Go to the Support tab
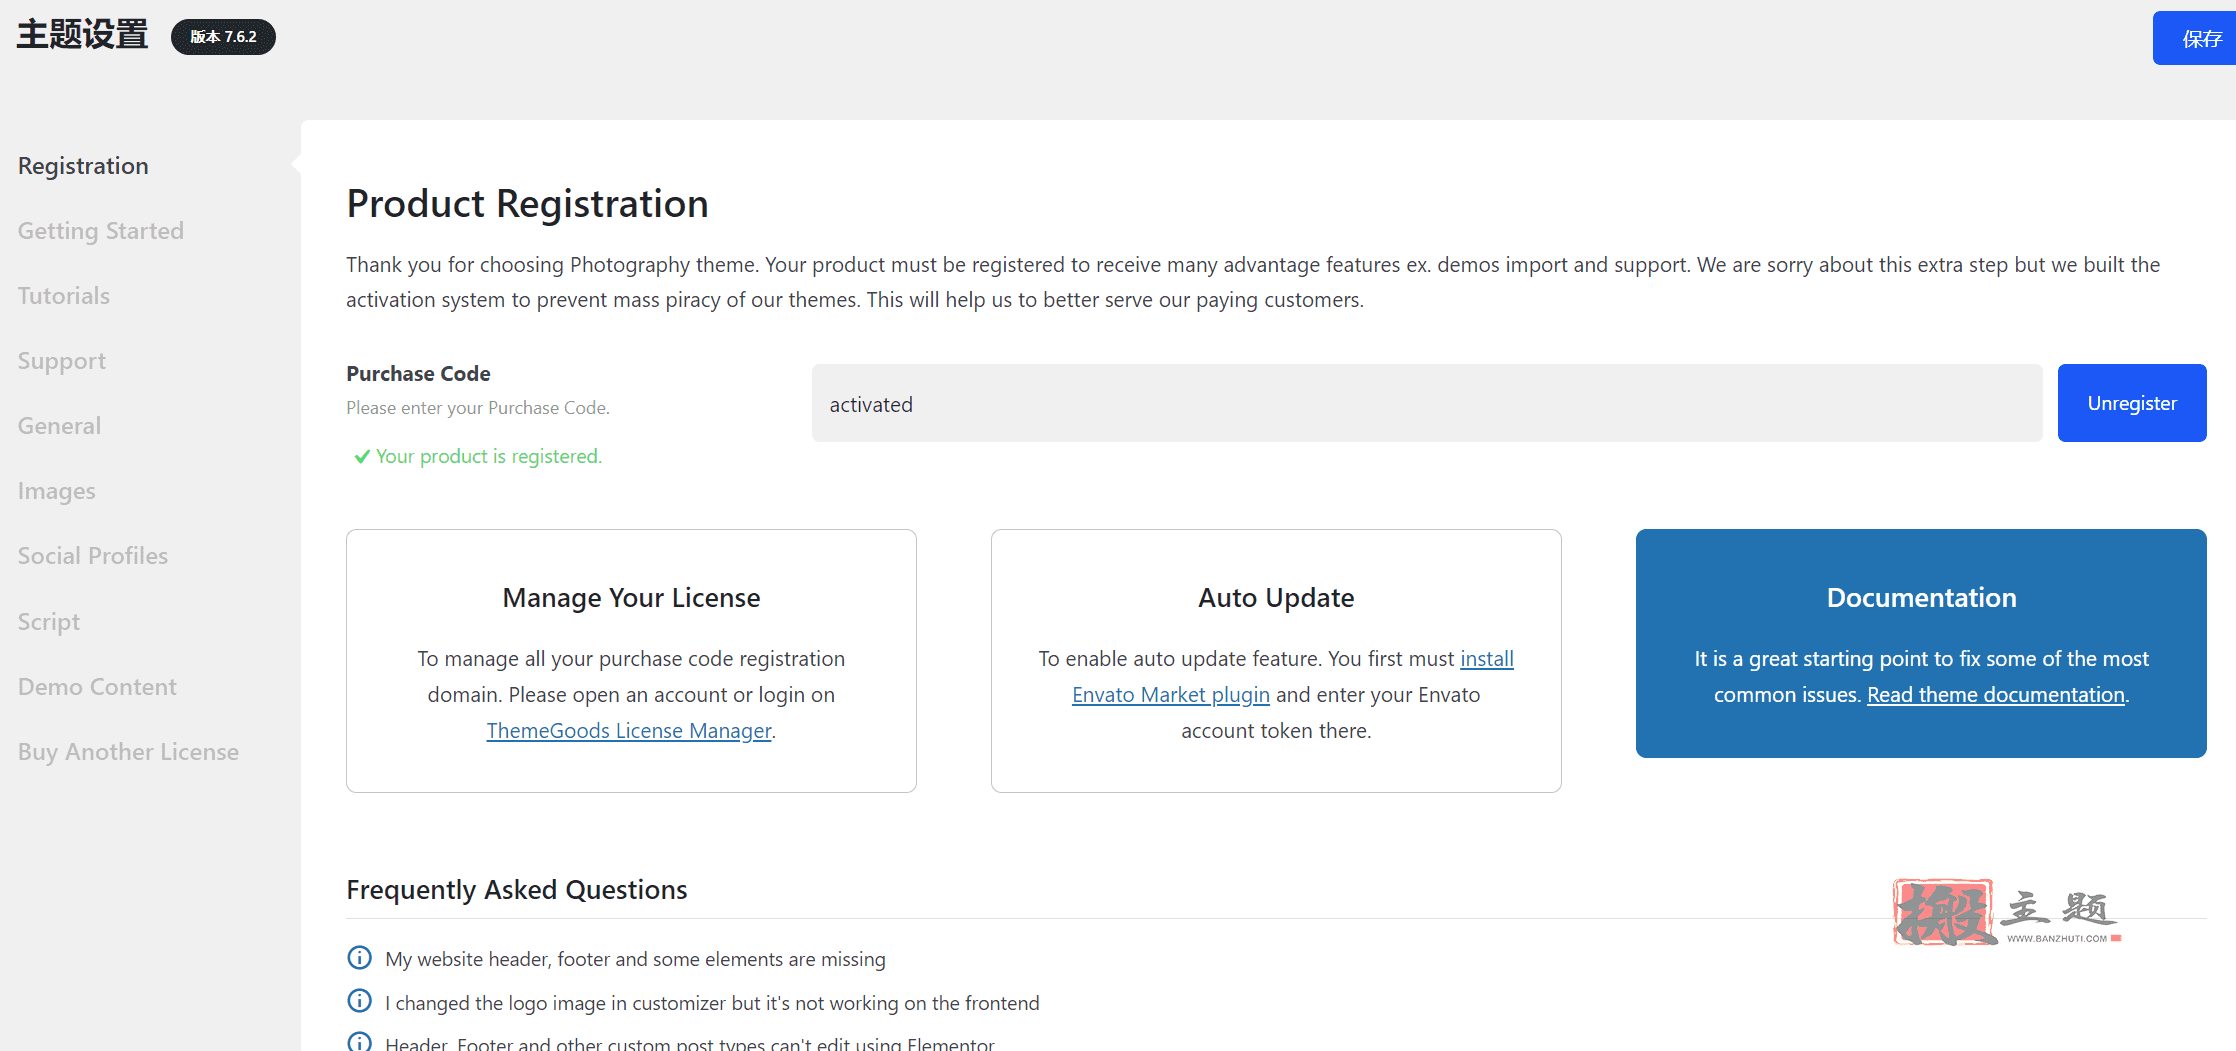Viewport: 2236px width, 1051px height. tap(62, 361)
